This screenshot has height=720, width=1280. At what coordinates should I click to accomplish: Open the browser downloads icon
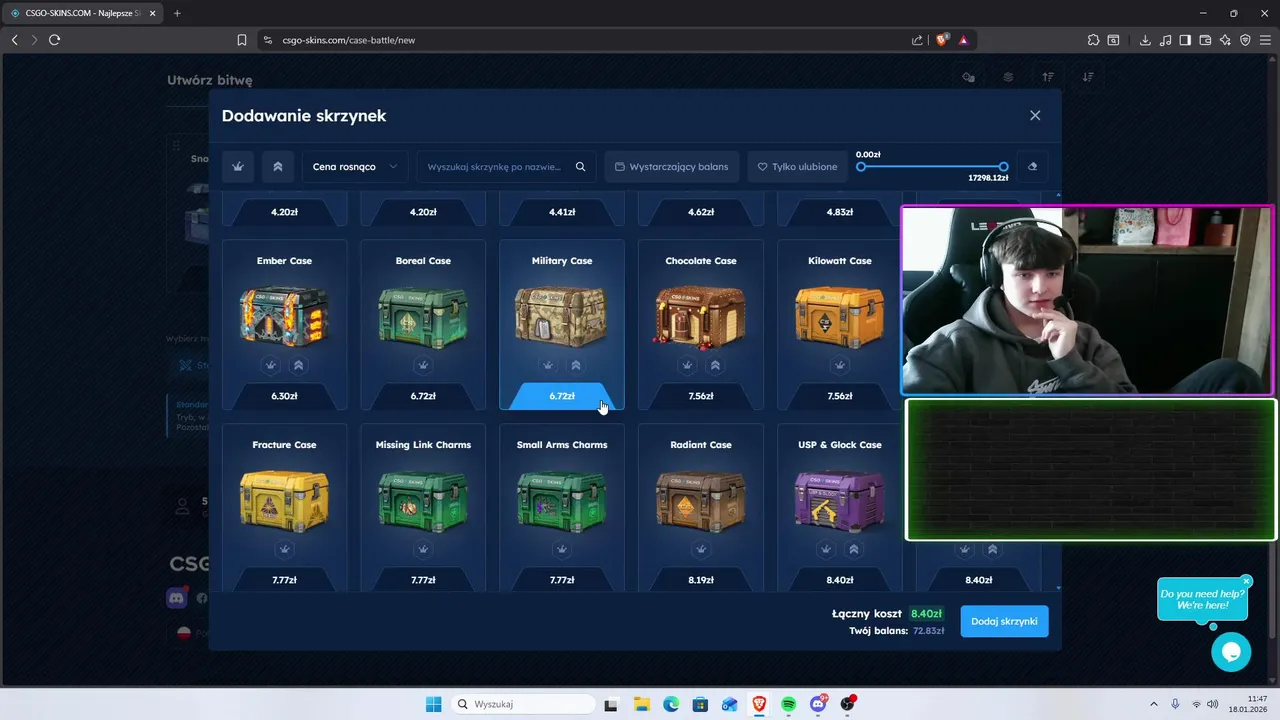coord(1145,40)
